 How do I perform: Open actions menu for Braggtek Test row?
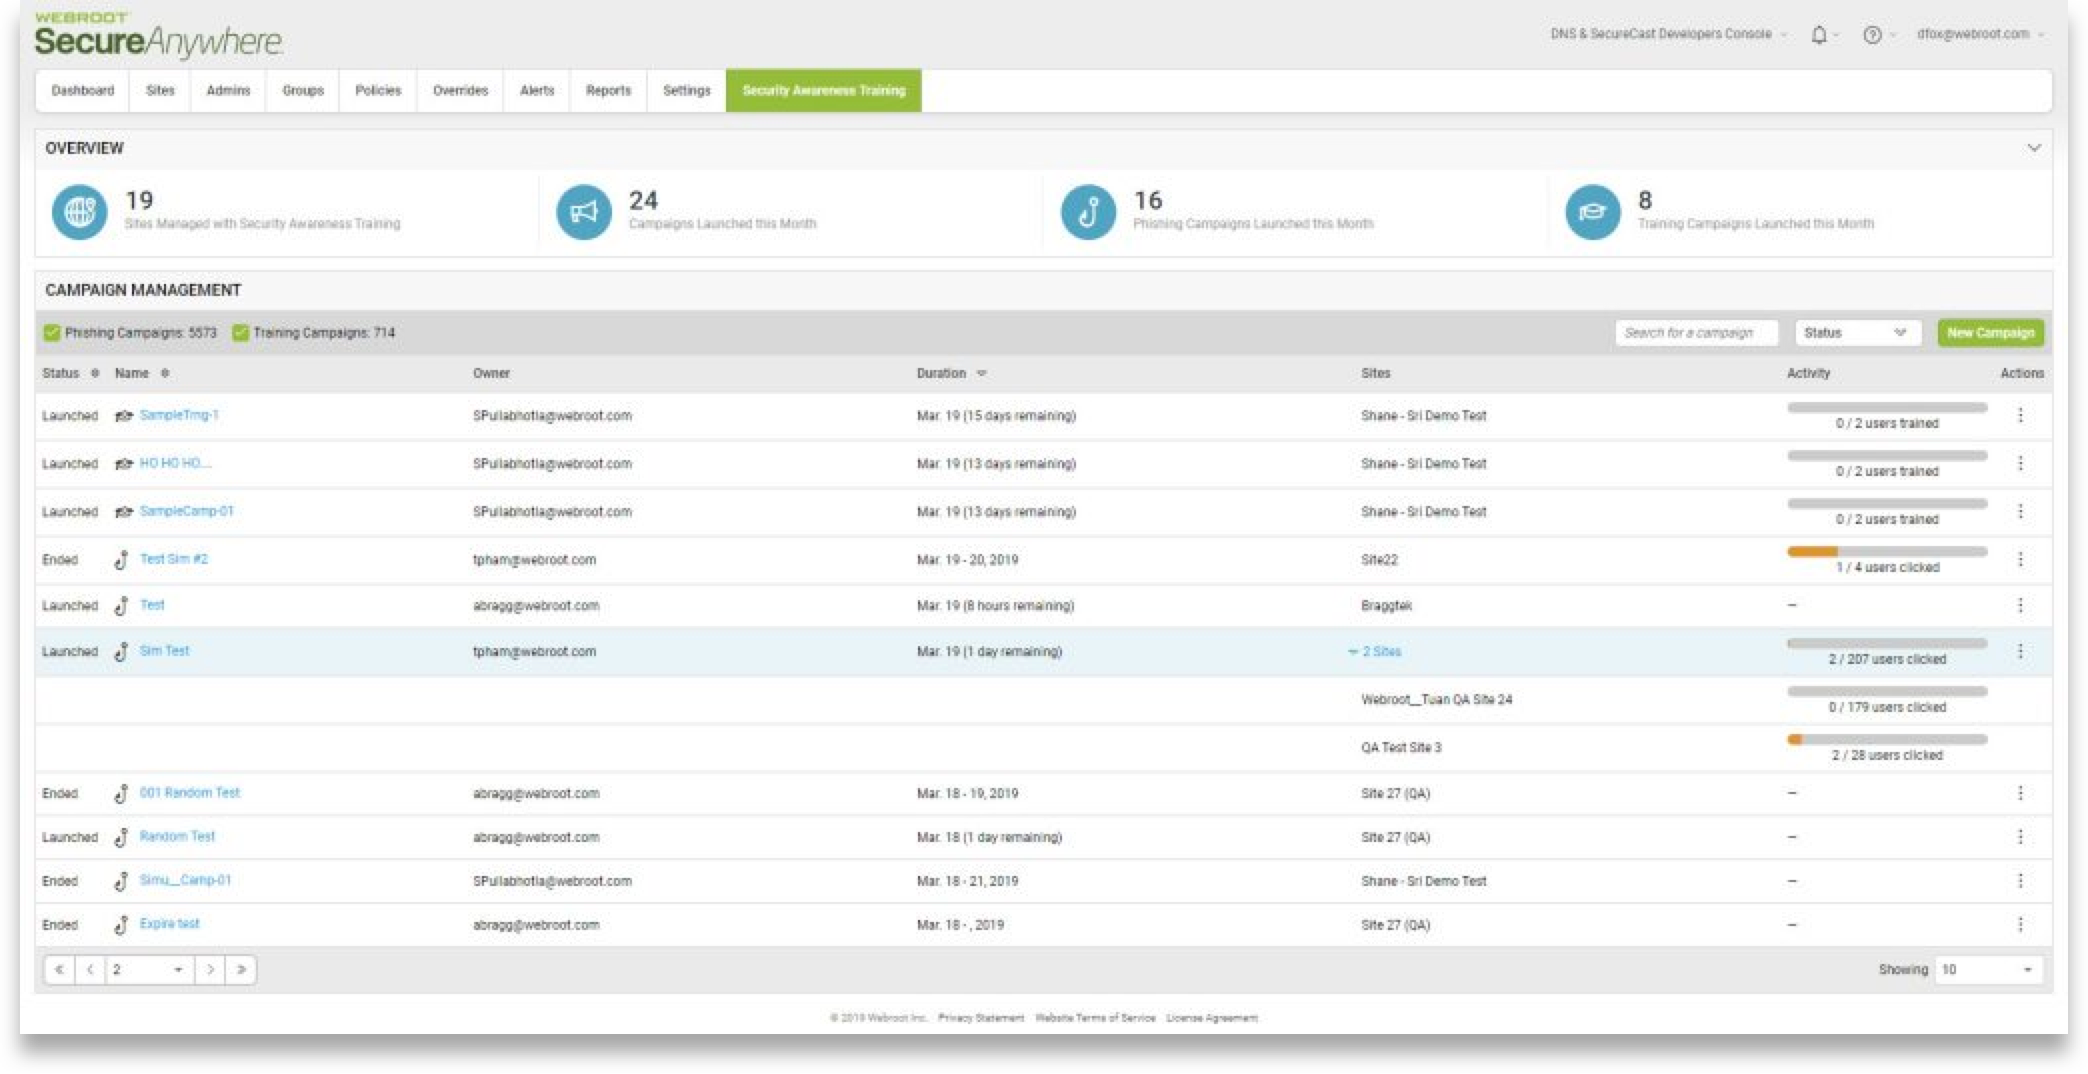click(2020, 605)
